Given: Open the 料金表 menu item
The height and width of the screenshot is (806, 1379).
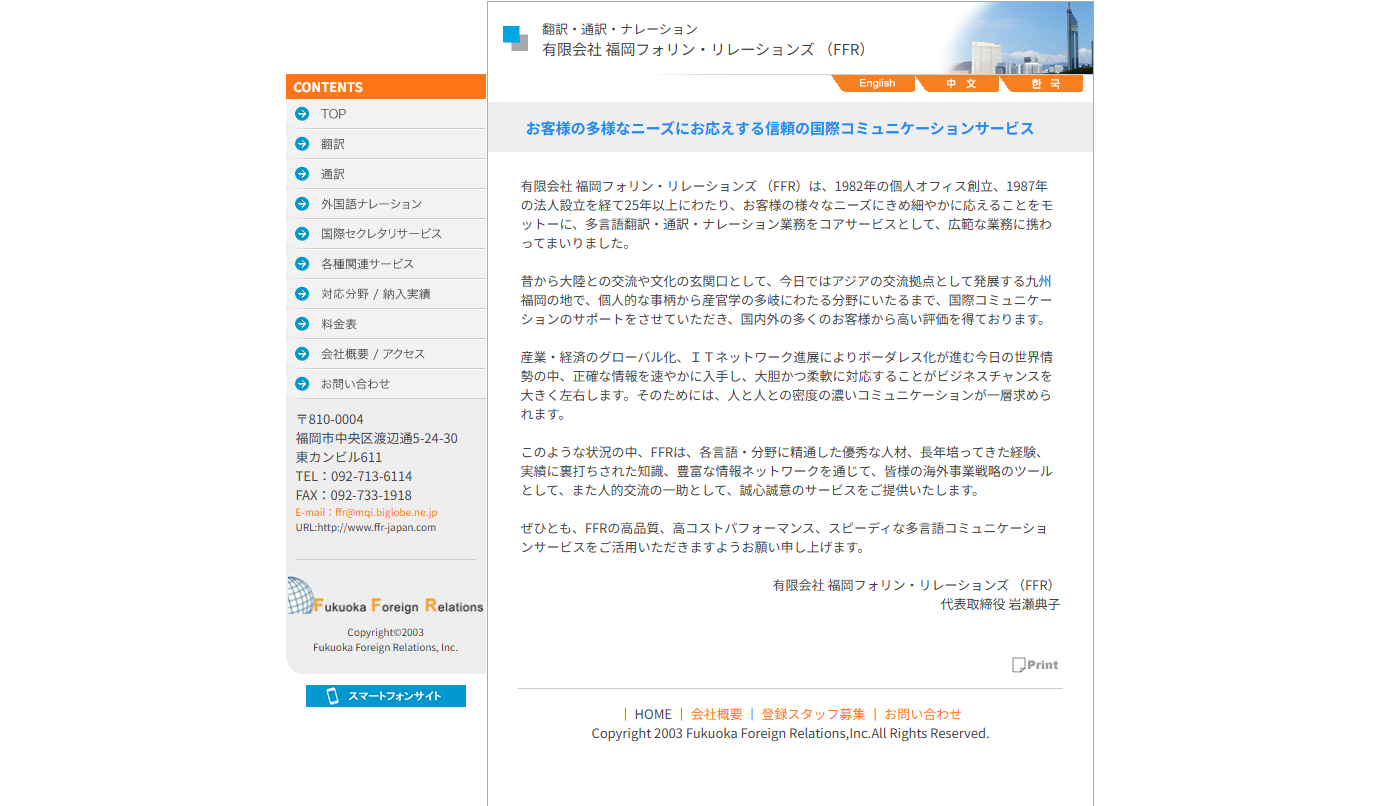Looking at the screenshot, I should pyautogui.click(x=386, y=324).
